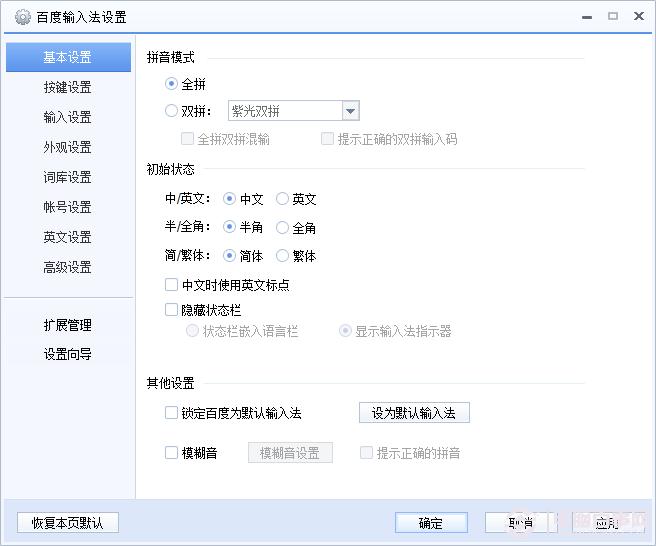Viewport: 656px width, 546px height.
Task: Select 简体 character mode
Action: click(229, 255)
